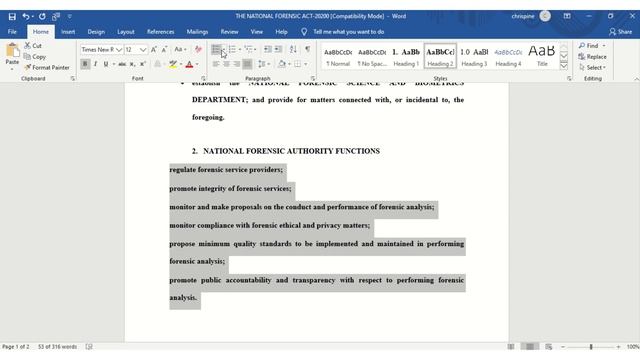The height and width of the screenshot is (360, 640).
Task: Toggle show paragraph marks
Action: click(x=308, y=49)
